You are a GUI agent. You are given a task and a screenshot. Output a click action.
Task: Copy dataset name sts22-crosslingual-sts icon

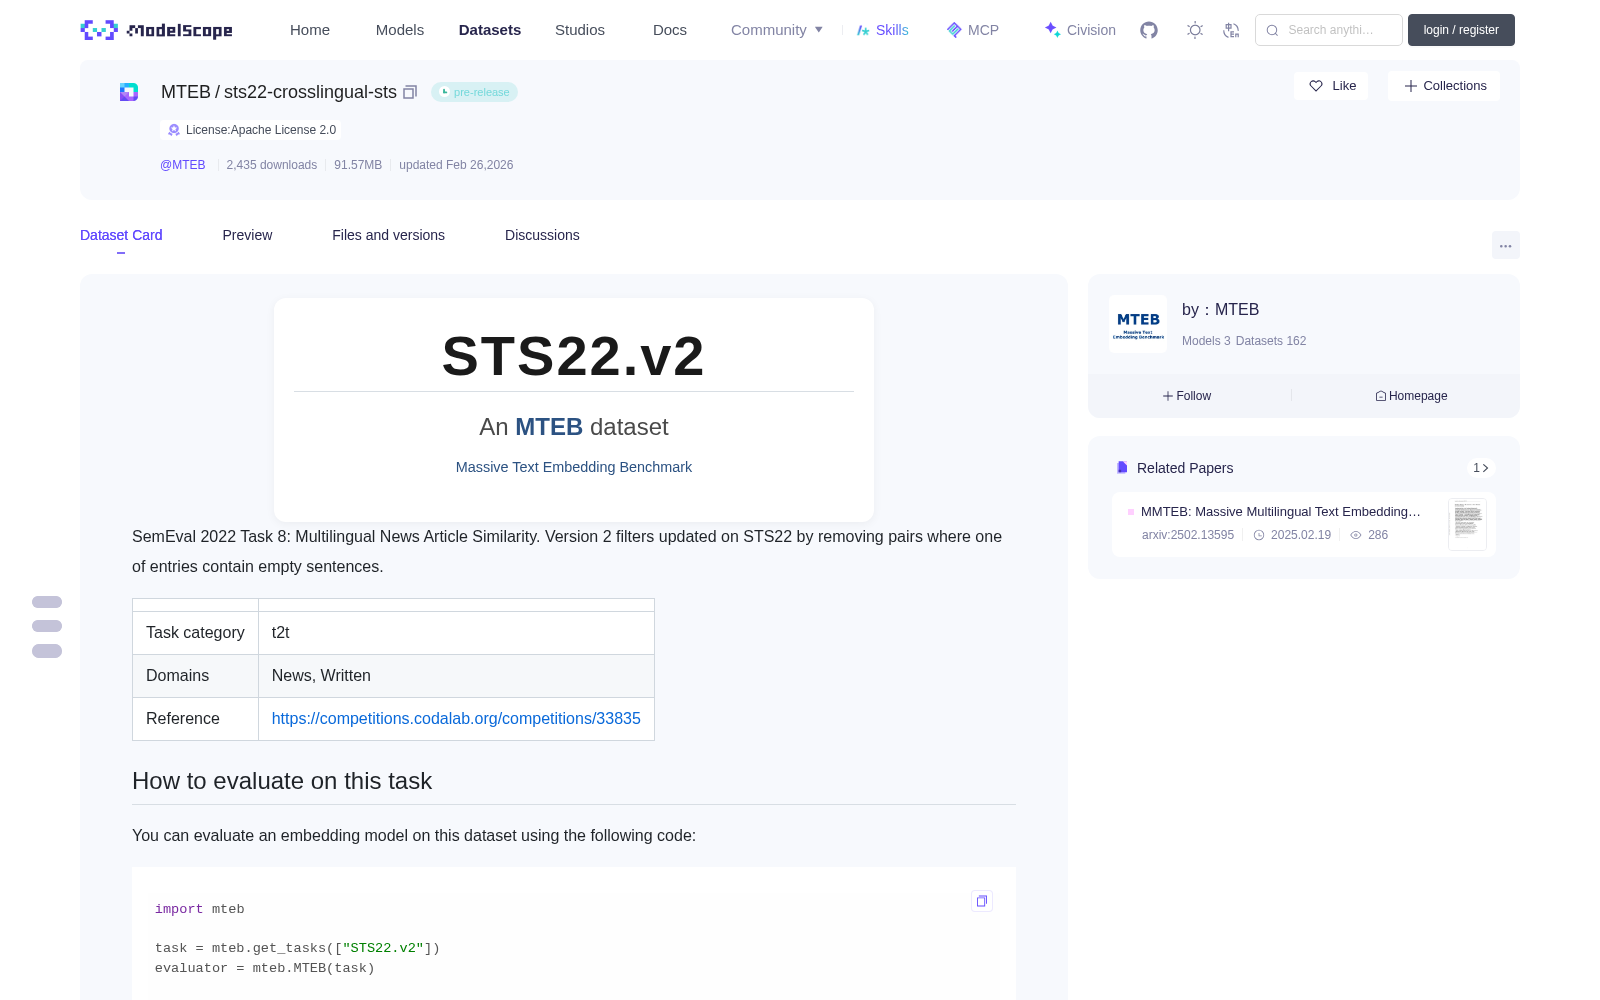click(410, 92)
